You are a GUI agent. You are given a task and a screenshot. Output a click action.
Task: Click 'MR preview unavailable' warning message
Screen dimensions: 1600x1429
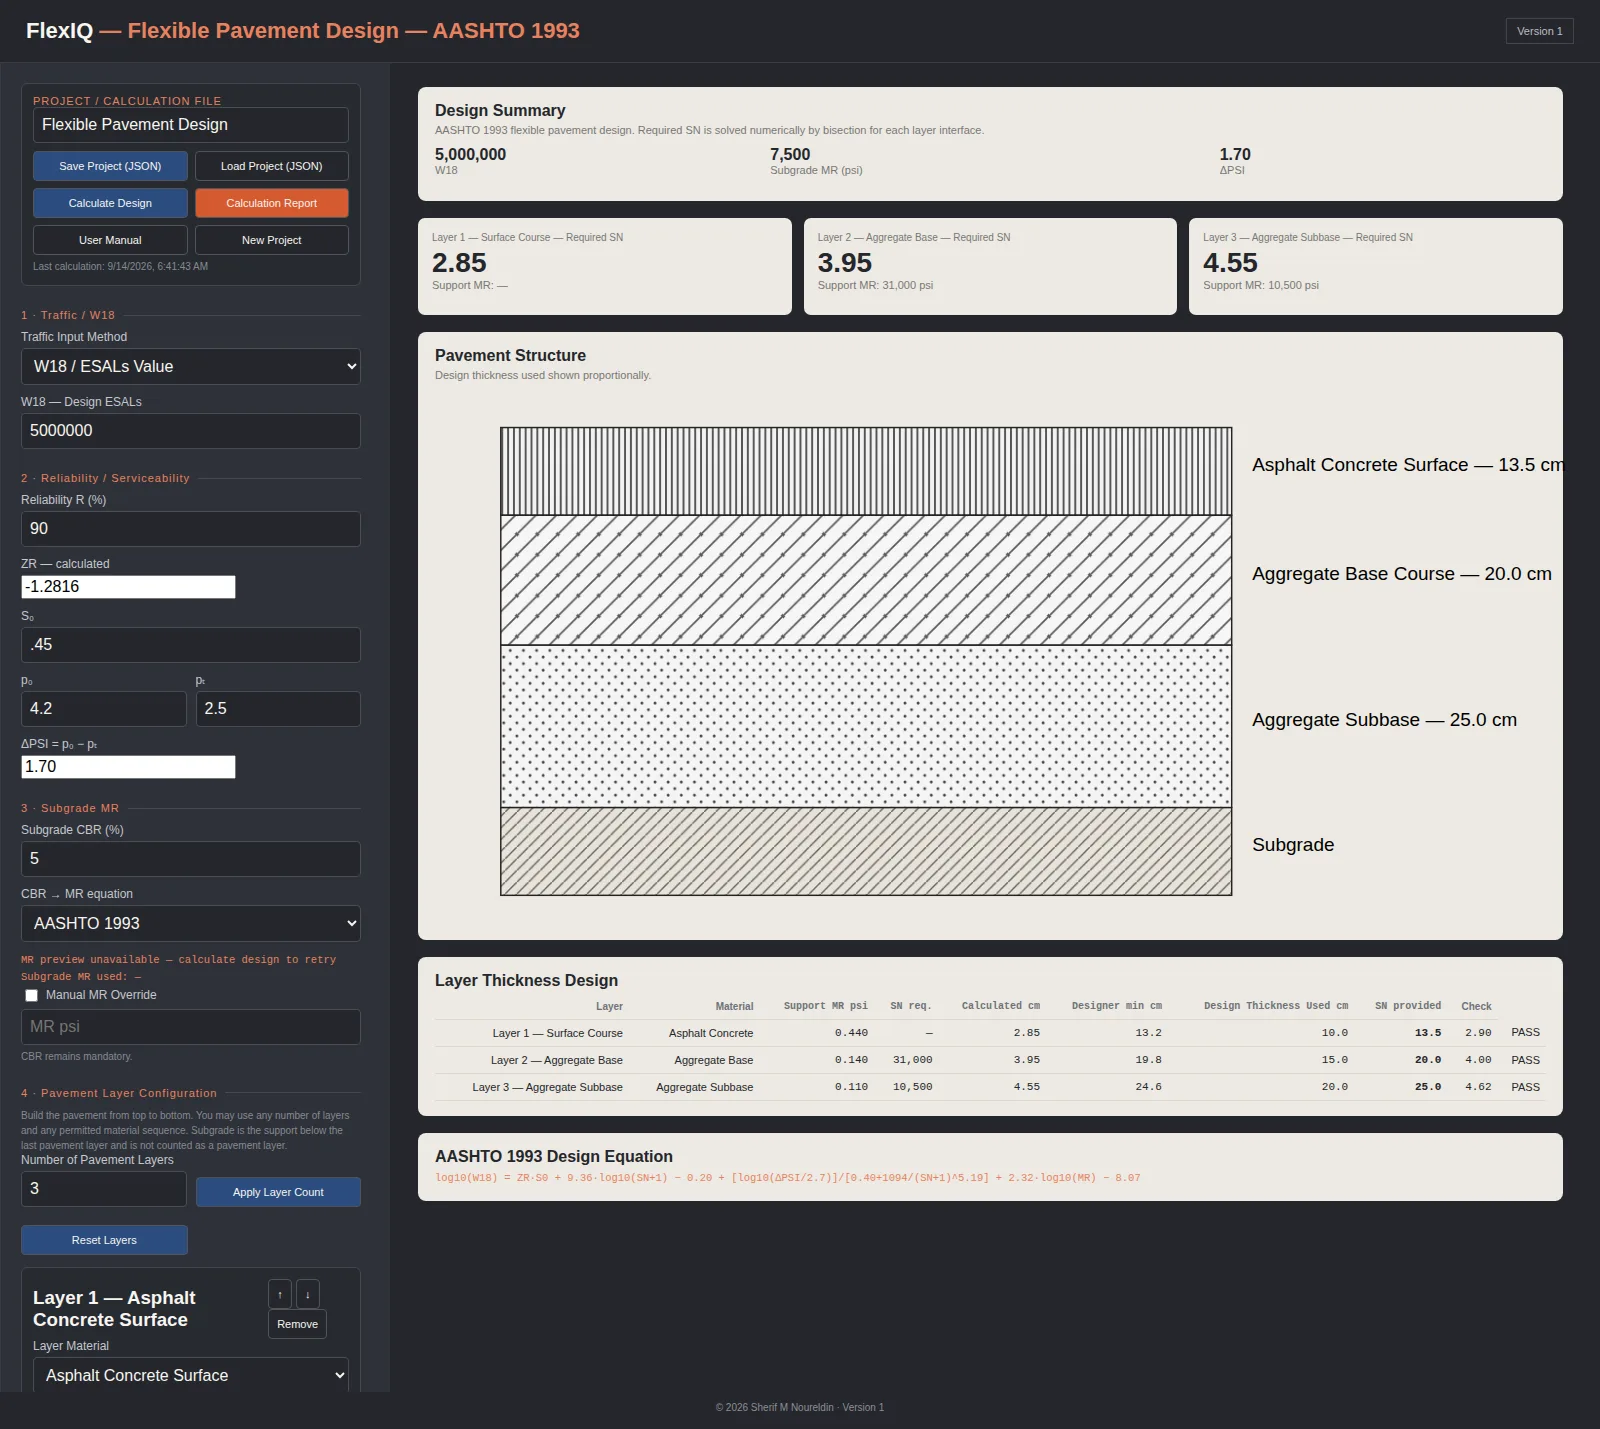pos(179,960)
